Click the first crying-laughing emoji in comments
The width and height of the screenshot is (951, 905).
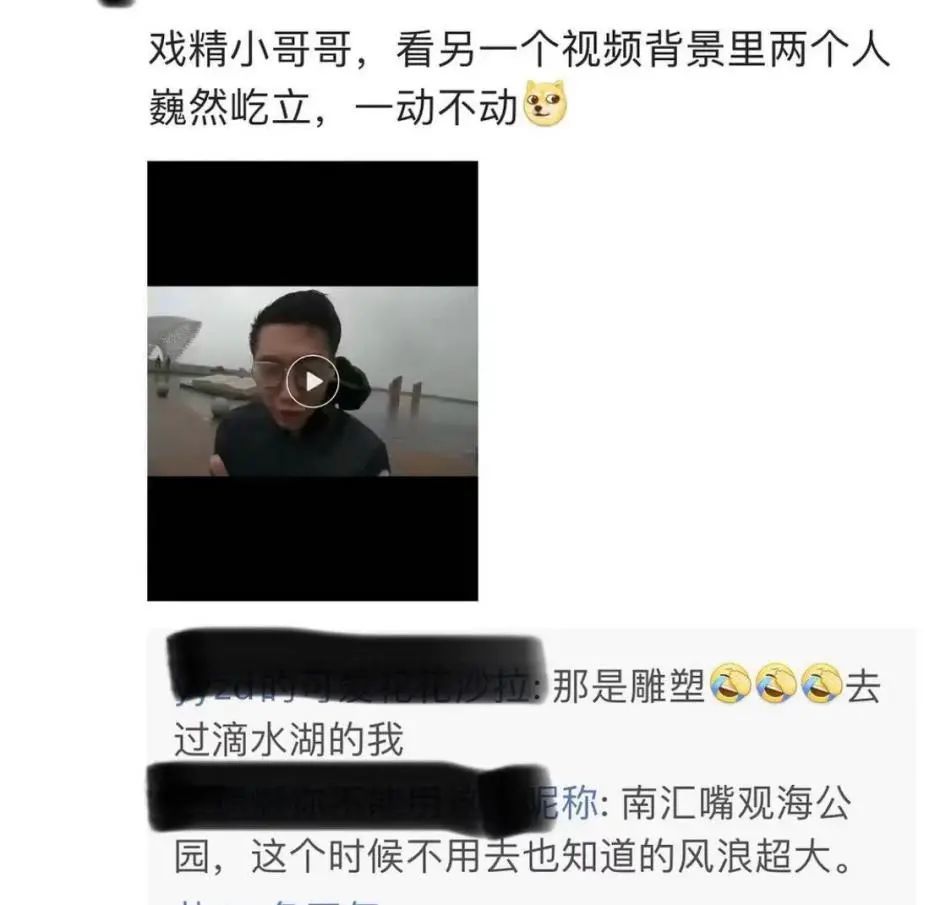[x=730, y=685]
